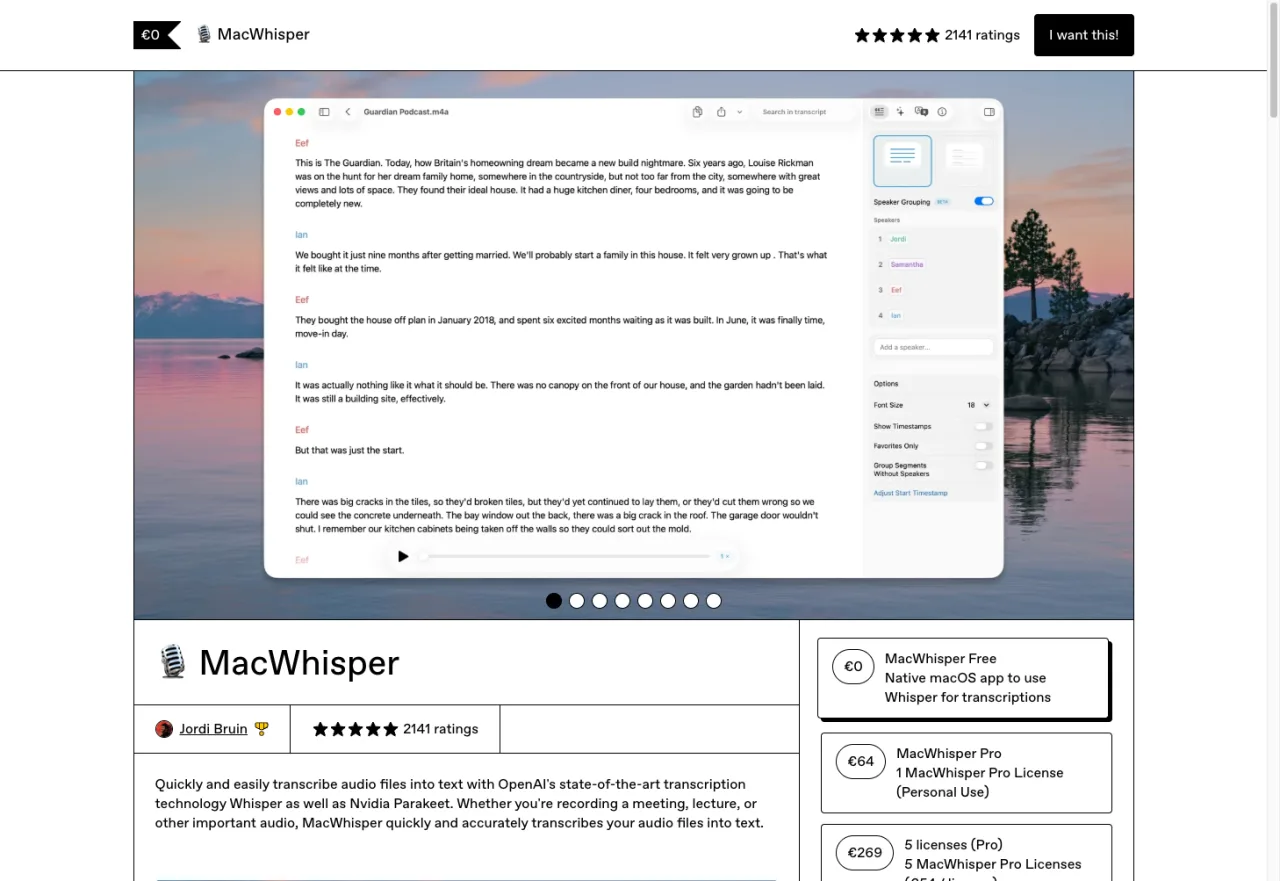
Task: Select the fourth carousel dot
Action: pyautogui.click(x=622, y=601)
